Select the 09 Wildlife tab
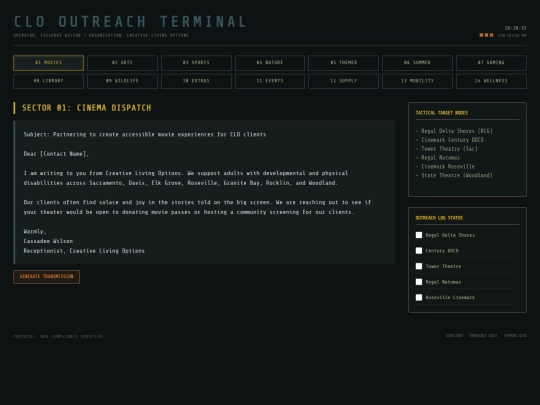 pyautogui.click(x=122, y=81)
